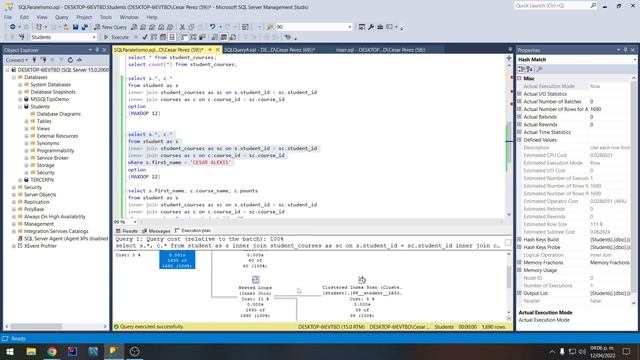Click the taskbar clock and date

point(602,351)
